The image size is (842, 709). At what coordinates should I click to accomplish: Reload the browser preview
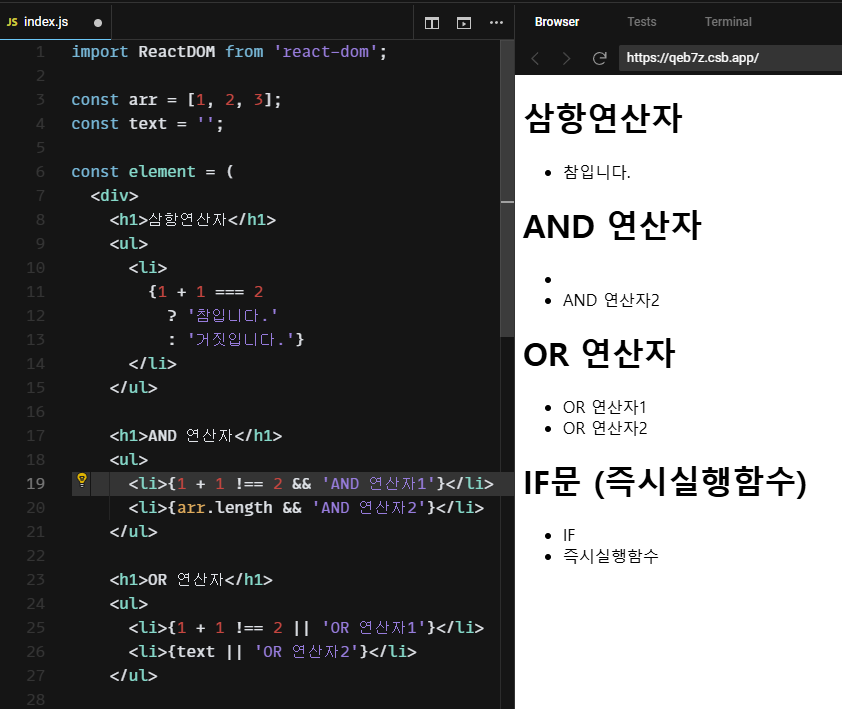click(x=599, y=58)
